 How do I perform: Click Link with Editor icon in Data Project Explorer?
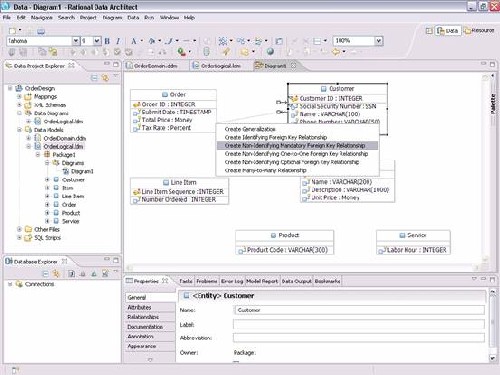pyautogui.click(x=105, y=78)
